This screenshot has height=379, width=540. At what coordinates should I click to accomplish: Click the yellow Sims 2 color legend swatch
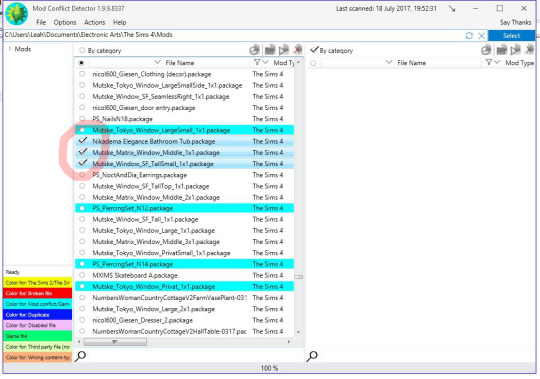[38, 283]
